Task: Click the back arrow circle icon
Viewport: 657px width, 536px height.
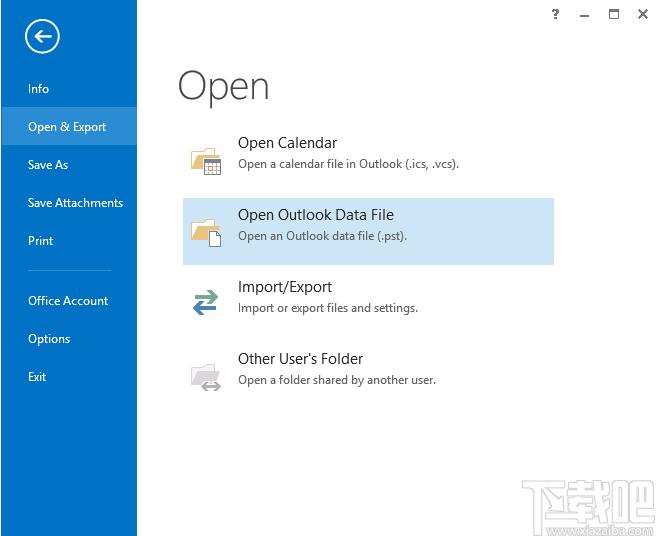Action: [x=42, y=36]
